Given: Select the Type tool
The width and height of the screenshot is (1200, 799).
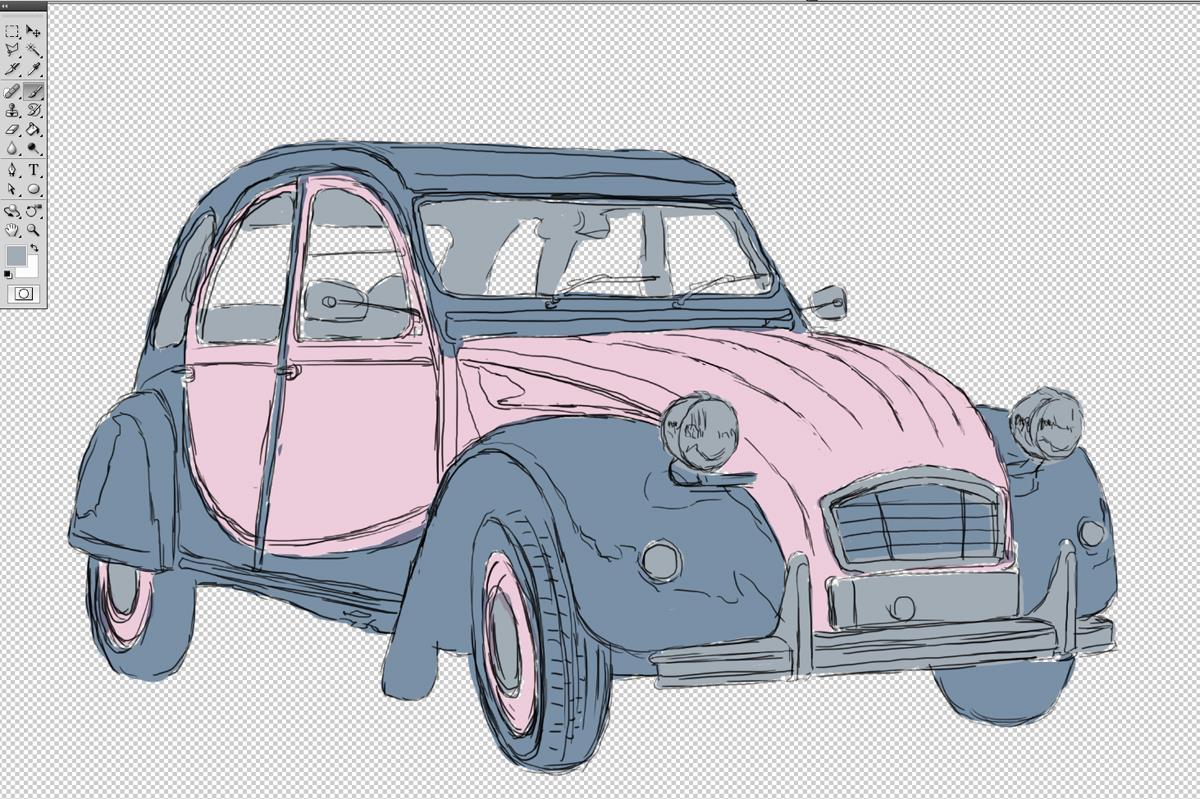Looking at the screenshot, I should click(33, 171).
